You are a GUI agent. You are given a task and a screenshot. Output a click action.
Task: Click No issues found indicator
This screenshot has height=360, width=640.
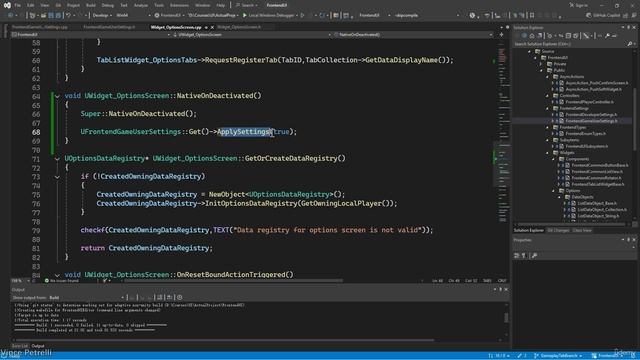click(62, 281)
